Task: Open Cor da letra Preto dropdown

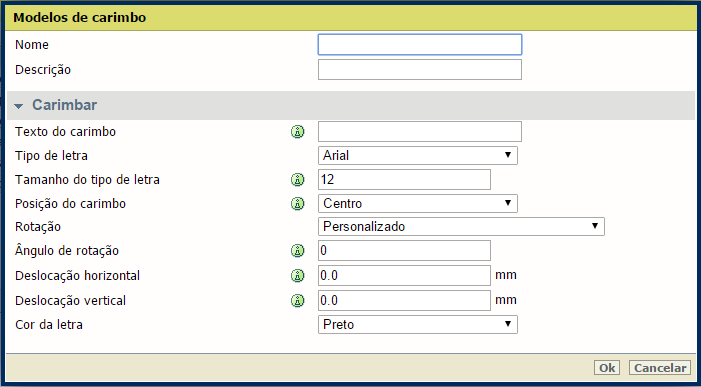Action: point(418,324)
